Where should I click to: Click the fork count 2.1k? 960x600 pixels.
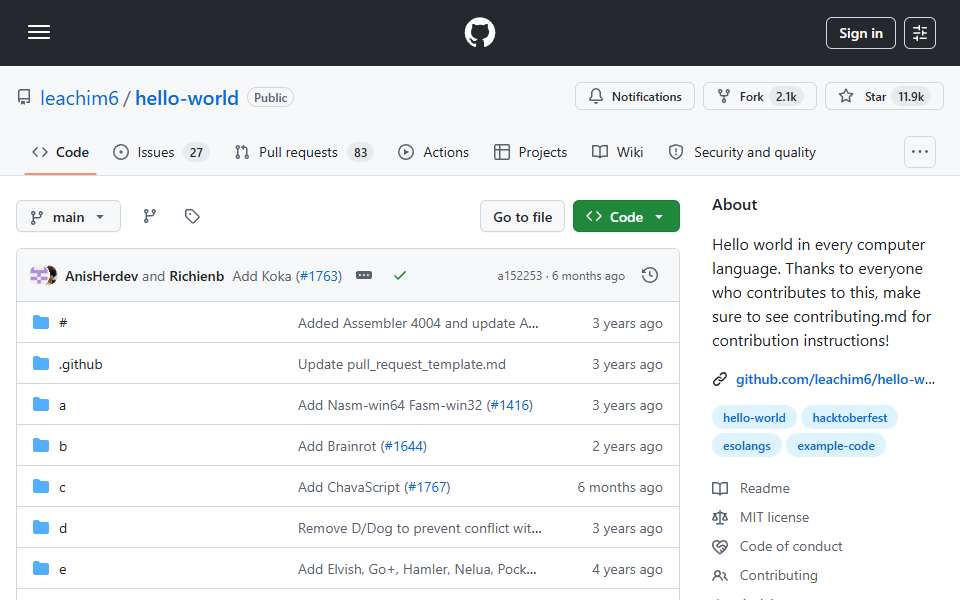[x=786, y=97]
